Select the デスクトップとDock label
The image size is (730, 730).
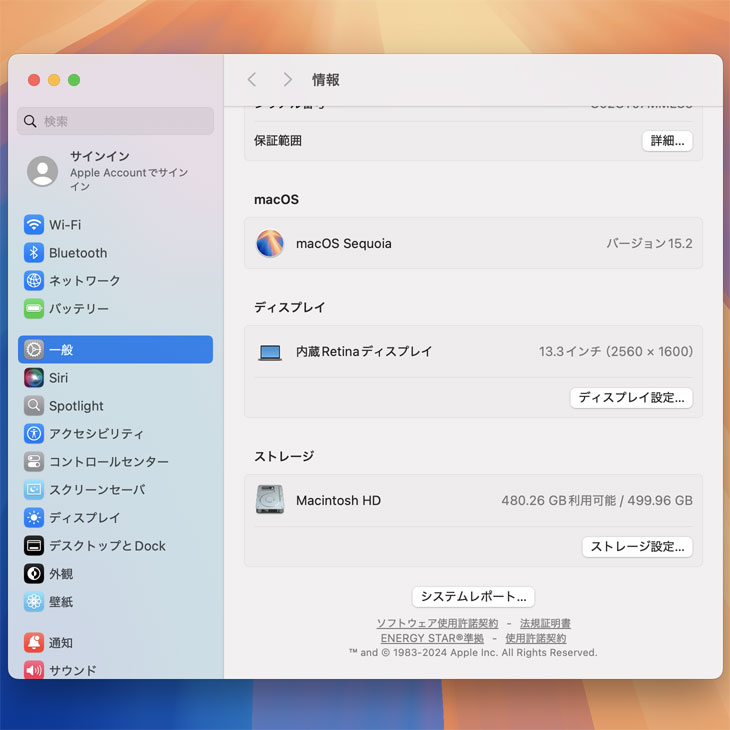point(108,546)
